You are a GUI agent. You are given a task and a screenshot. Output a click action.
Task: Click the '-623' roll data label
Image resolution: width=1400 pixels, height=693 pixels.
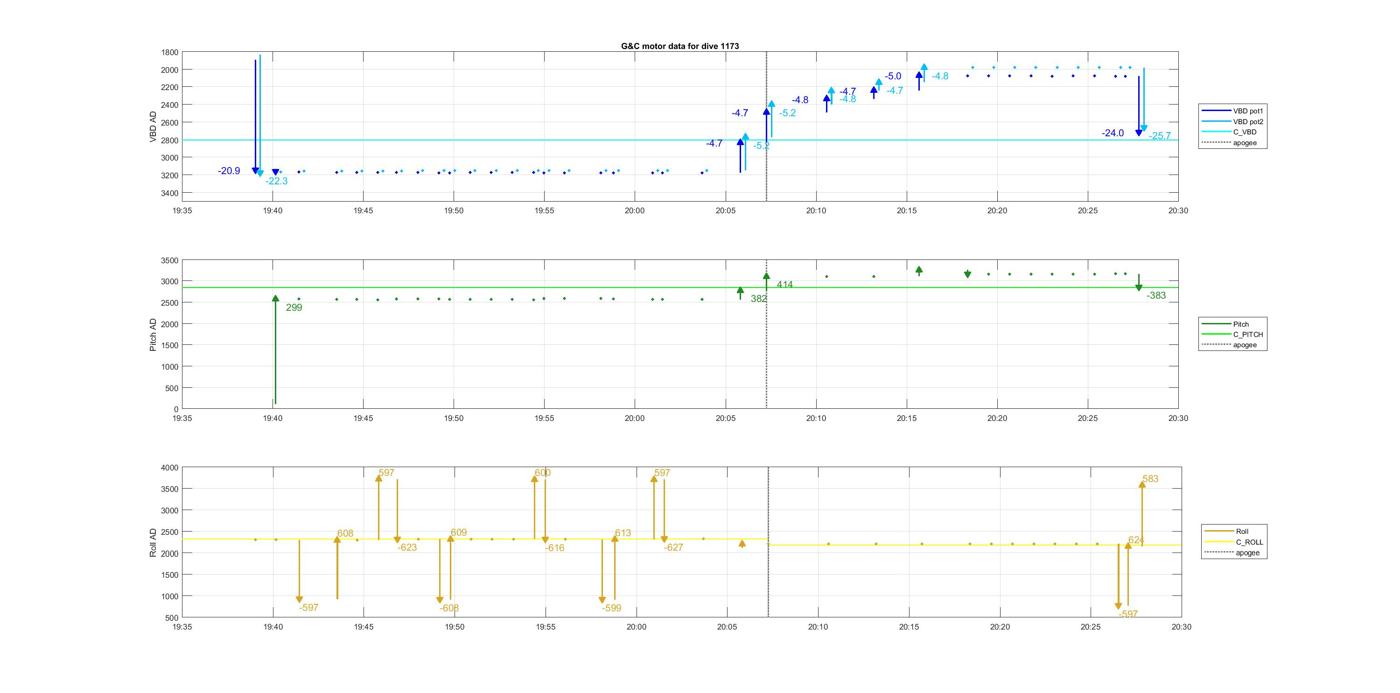click(407, 548)
